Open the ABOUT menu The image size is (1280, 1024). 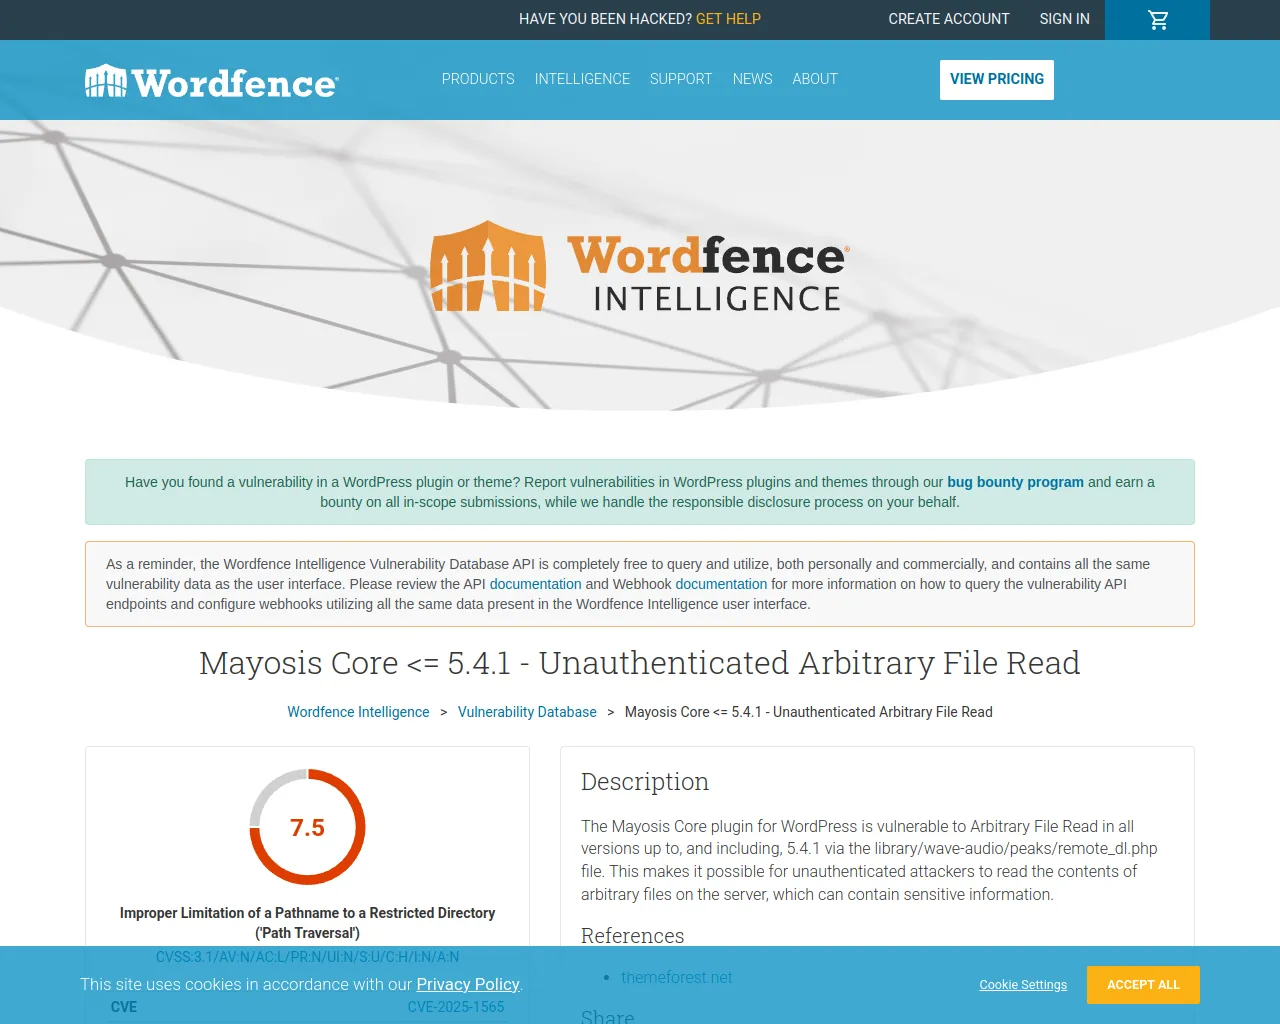click(815, 79)
